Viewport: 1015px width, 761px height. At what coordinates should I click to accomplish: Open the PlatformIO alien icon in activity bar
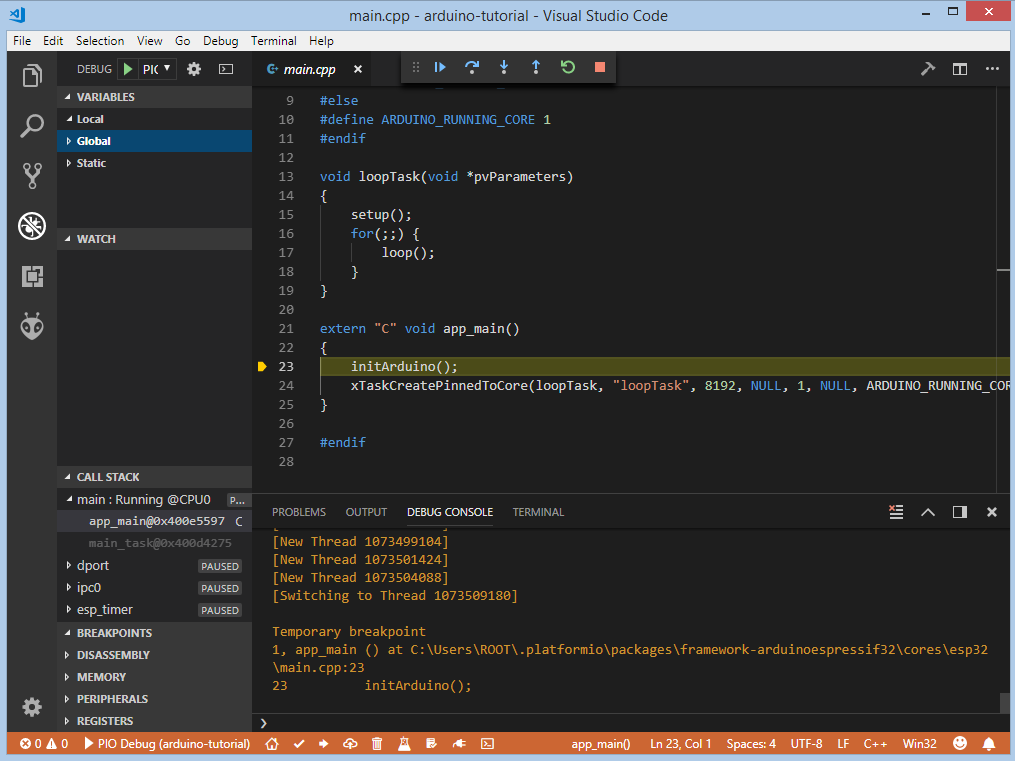pyautogui.click(x=32, y=326)
